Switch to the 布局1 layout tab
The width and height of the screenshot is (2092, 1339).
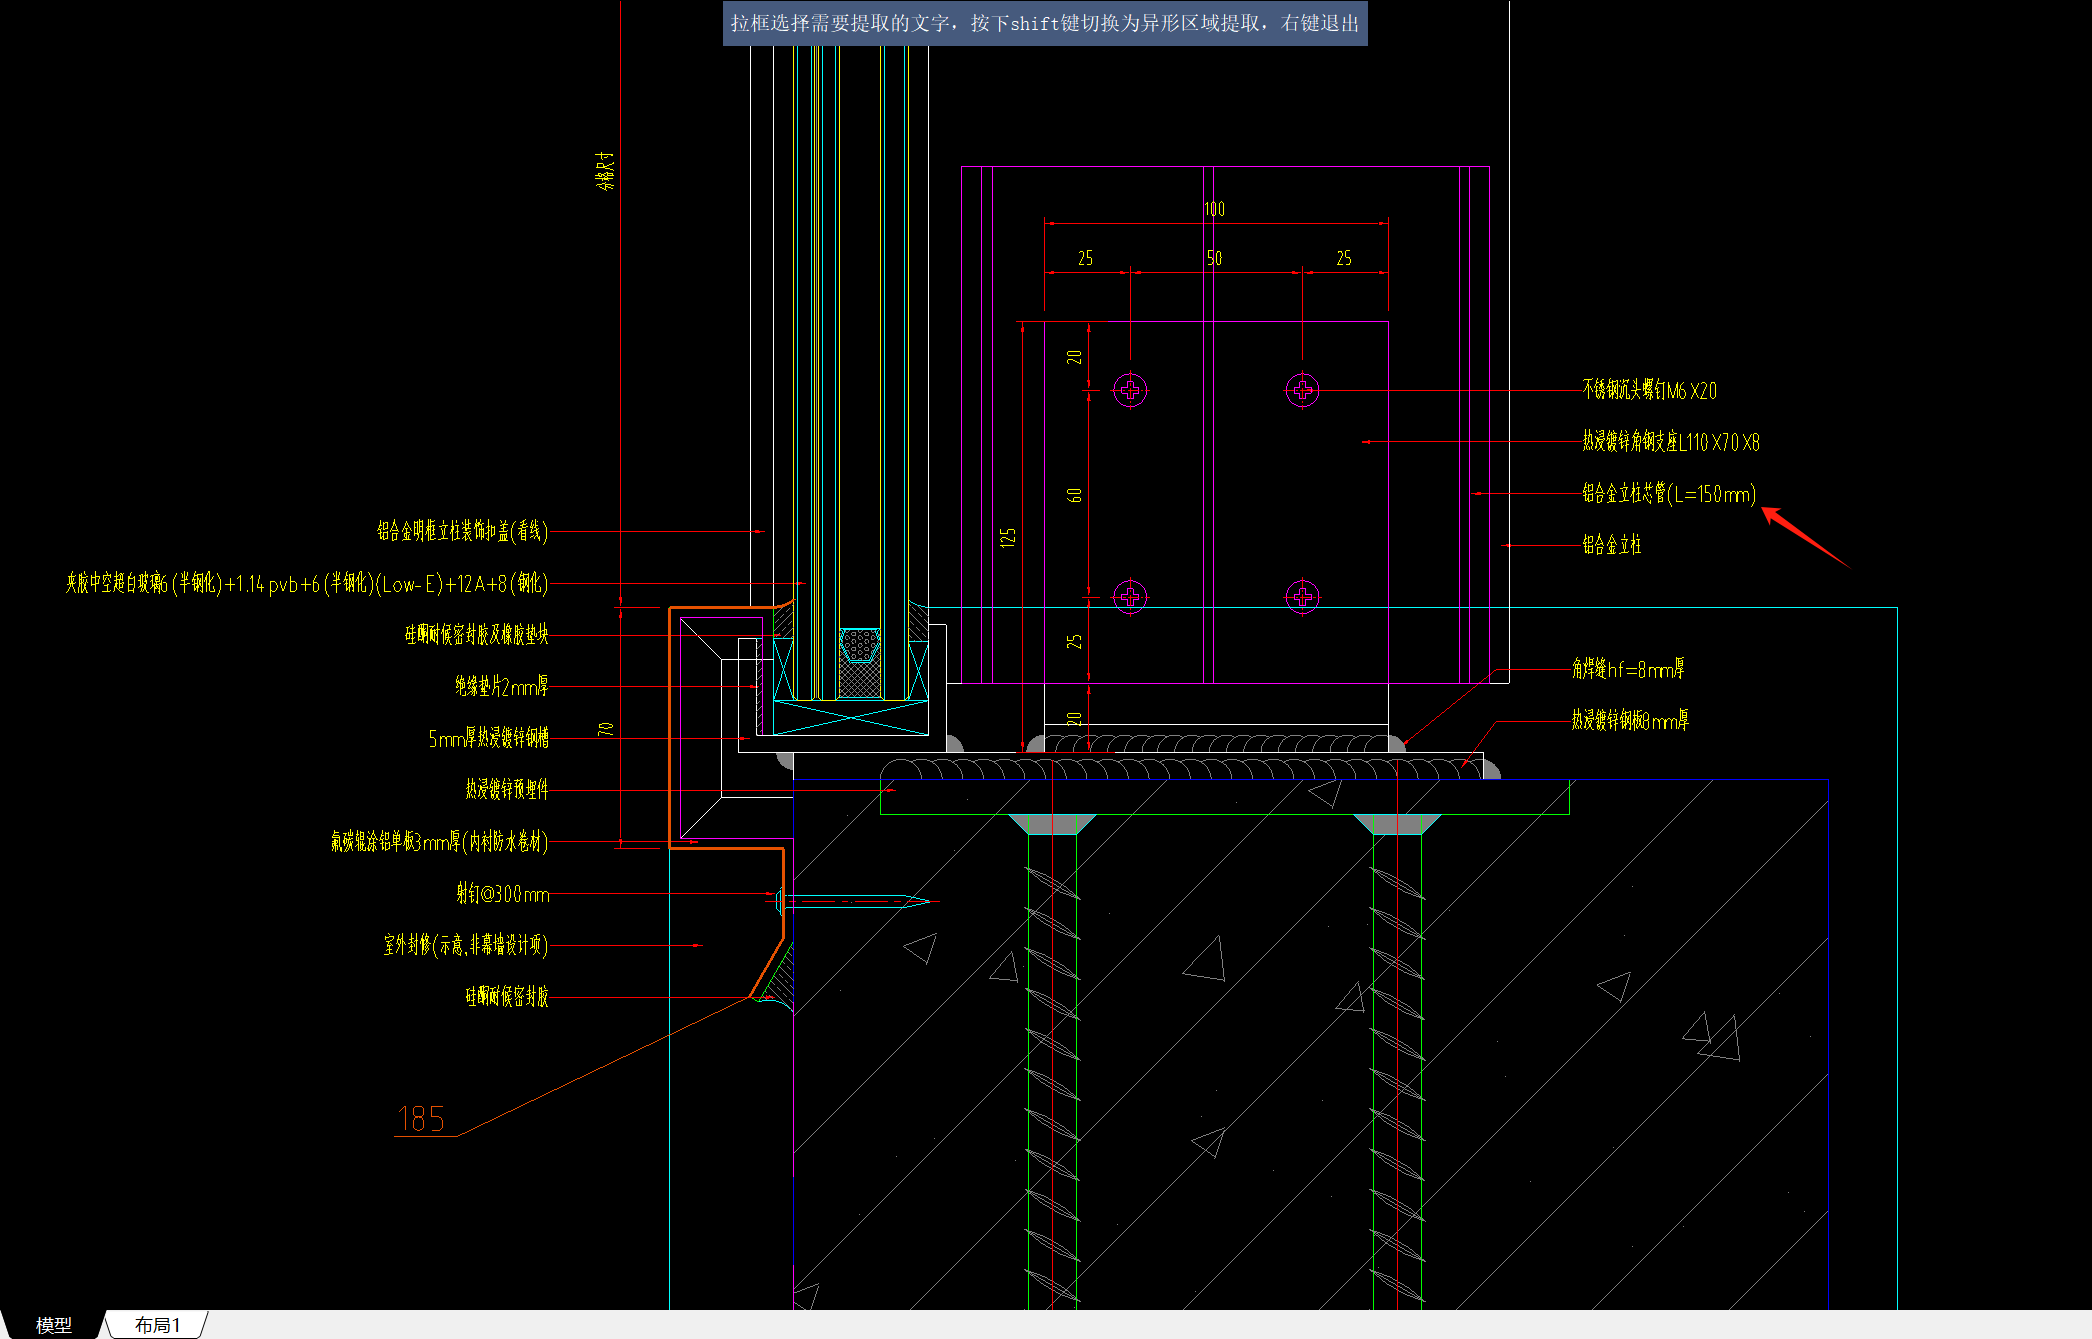click(x=157, y=1325)
